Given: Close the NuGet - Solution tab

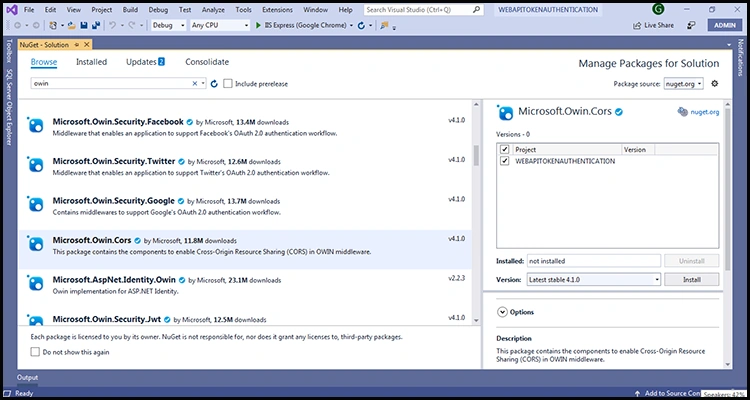Looking at the screenshot, I should point(87,44).
